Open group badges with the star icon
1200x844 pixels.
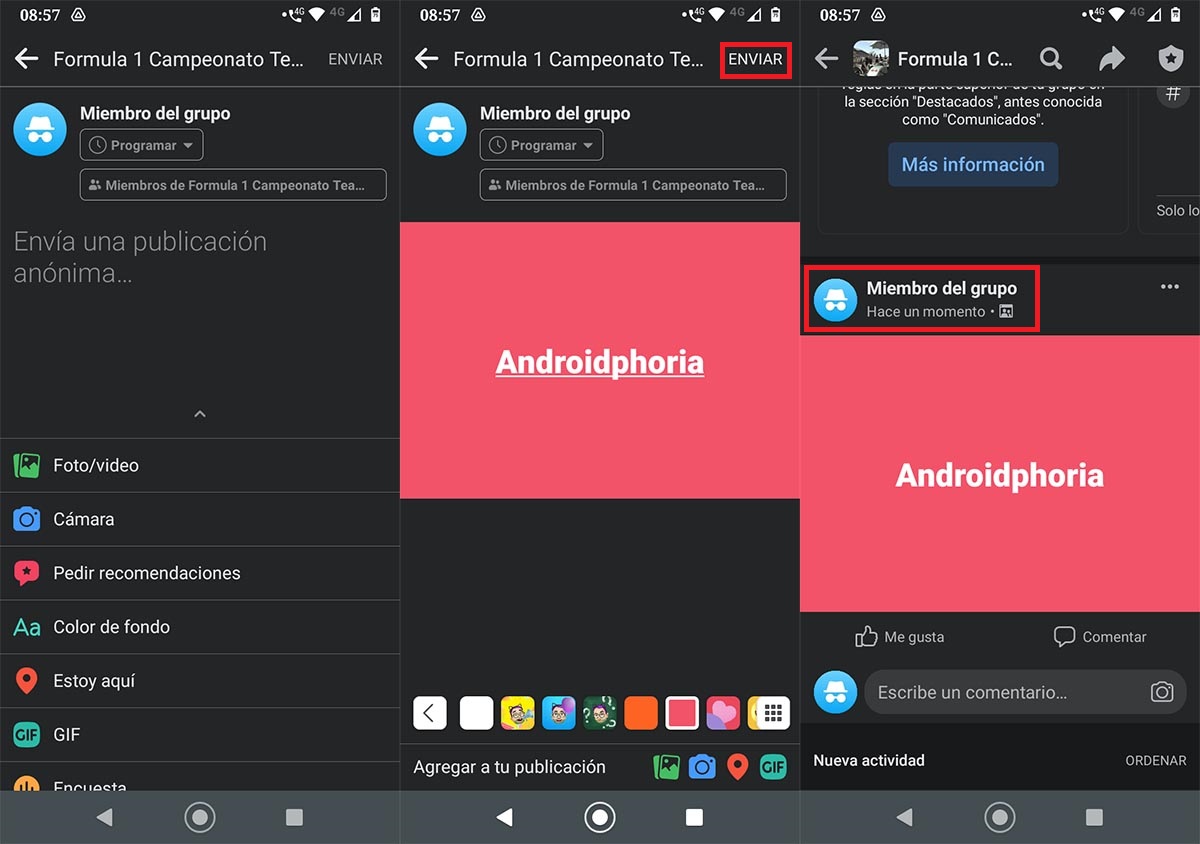[x=1170, y=59]
